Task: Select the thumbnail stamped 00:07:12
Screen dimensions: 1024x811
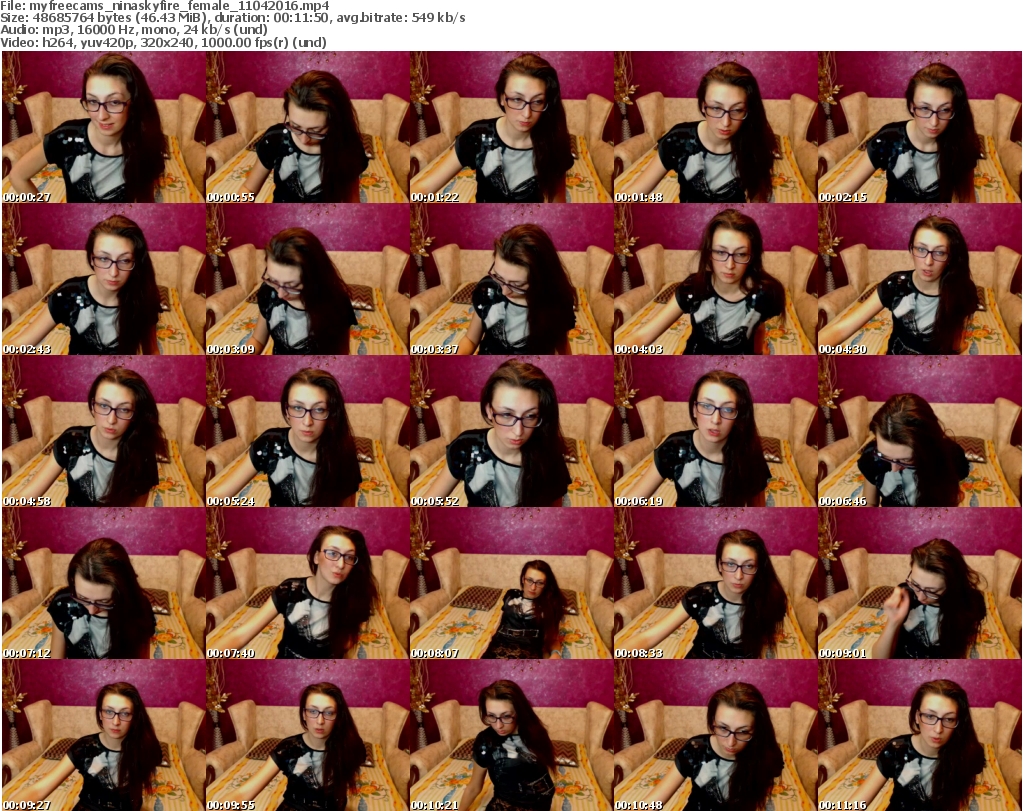Action: 104,584
